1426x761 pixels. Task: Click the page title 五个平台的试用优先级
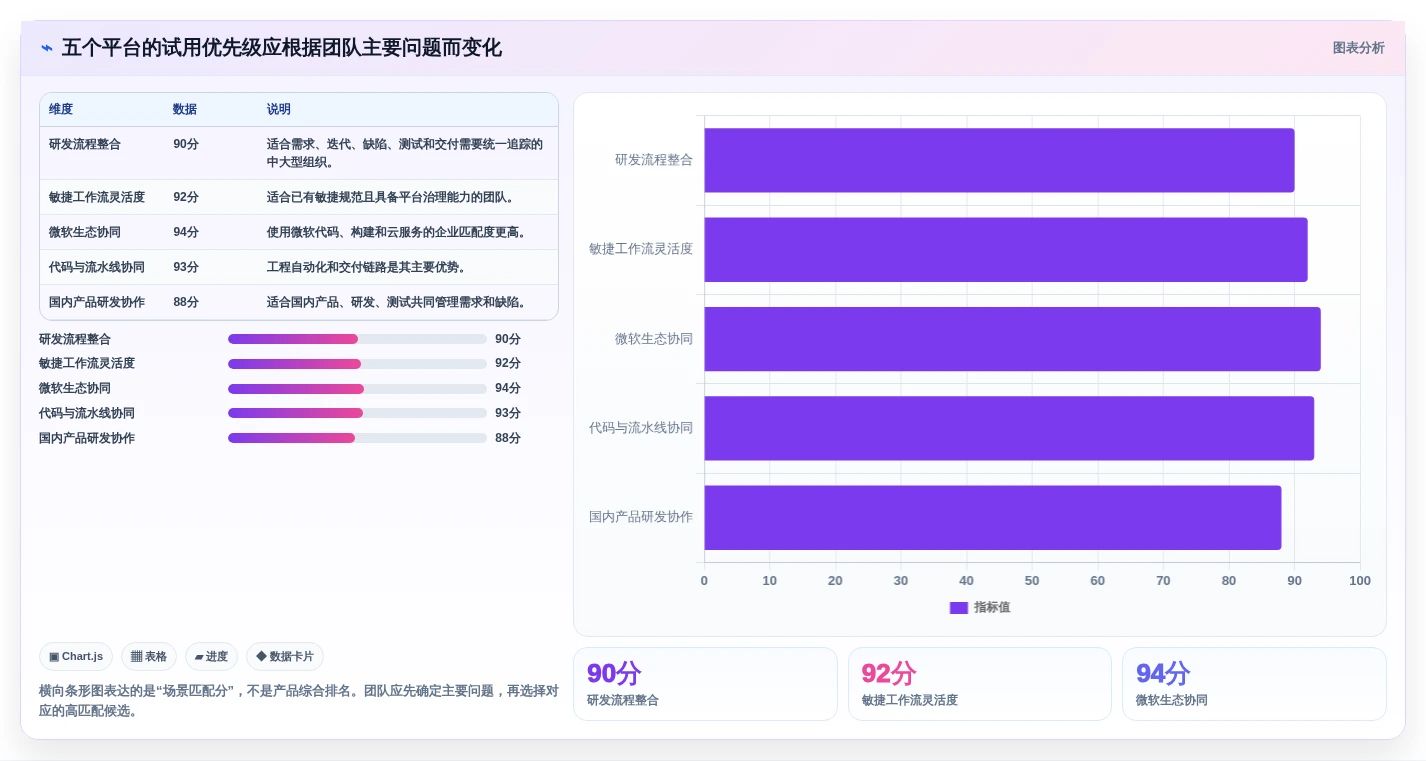click(x=282, y=48)
